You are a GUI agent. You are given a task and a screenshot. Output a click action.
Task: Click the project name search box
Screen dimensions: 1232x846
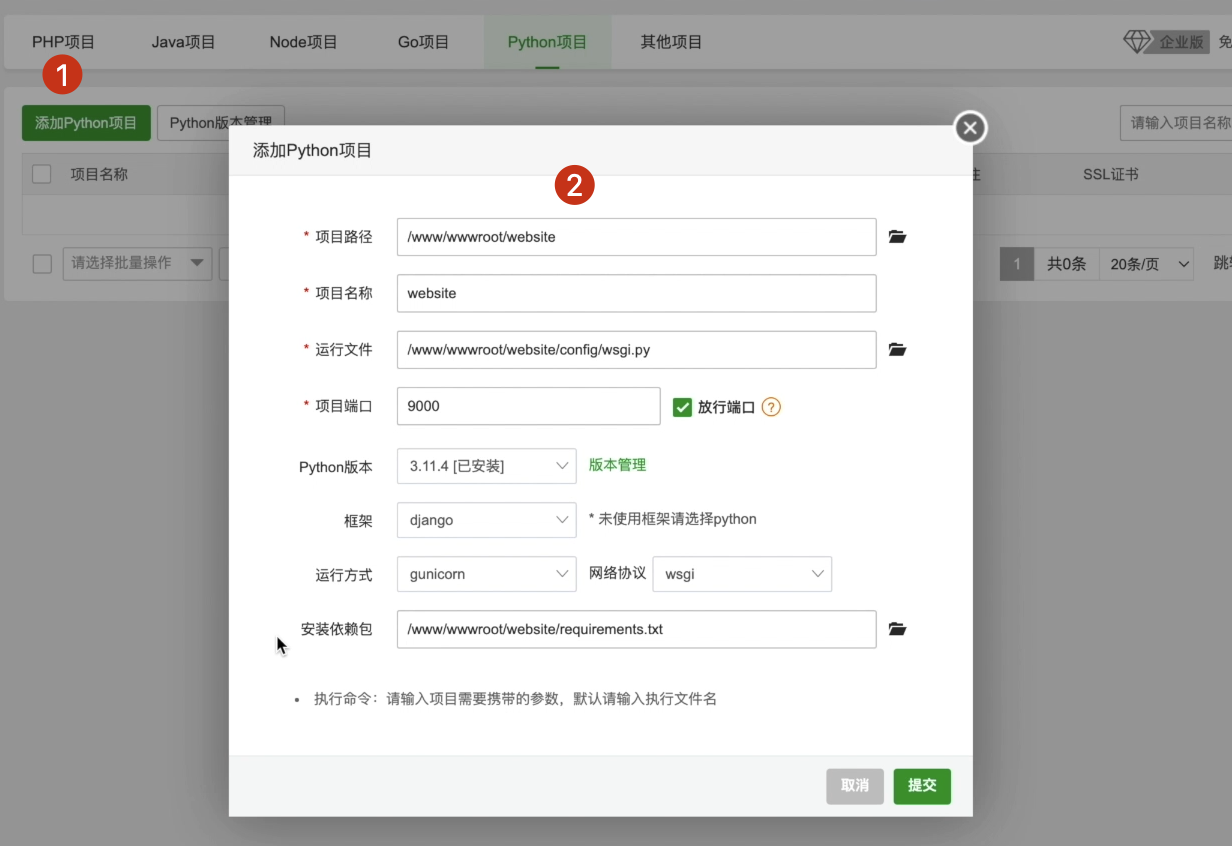pos(1176,123)
